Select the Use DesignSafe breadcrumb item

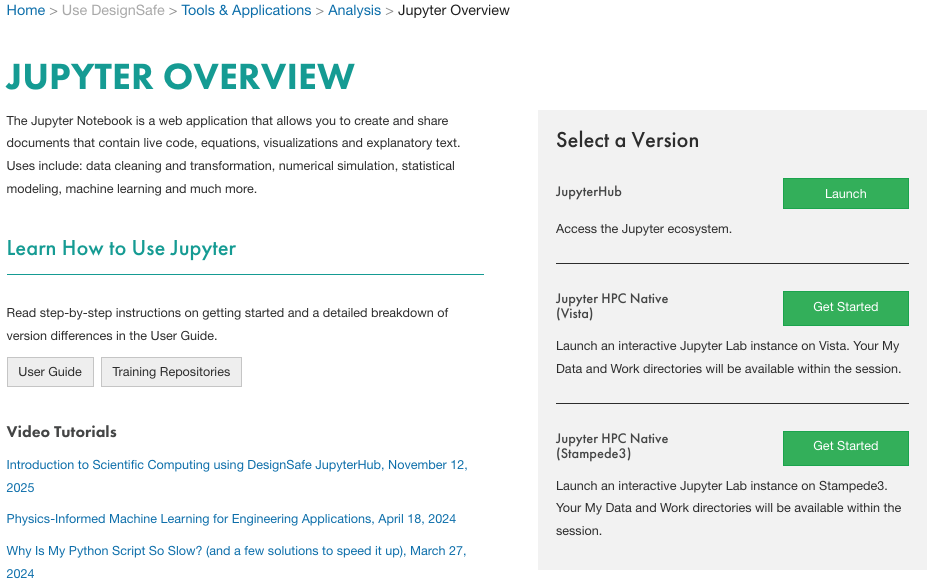click(x=112, y=10)
